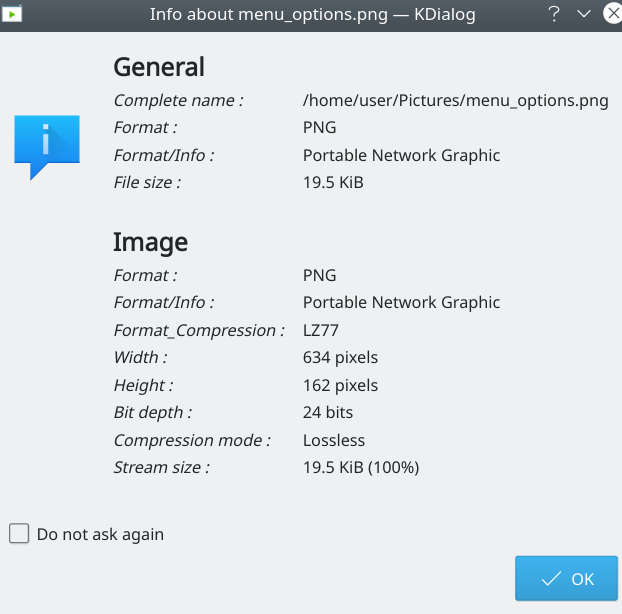The height and width of the screenshot is (614, 622).
Task: Click the 19.5 KiB file size value
Action: (x=333, y=182)
